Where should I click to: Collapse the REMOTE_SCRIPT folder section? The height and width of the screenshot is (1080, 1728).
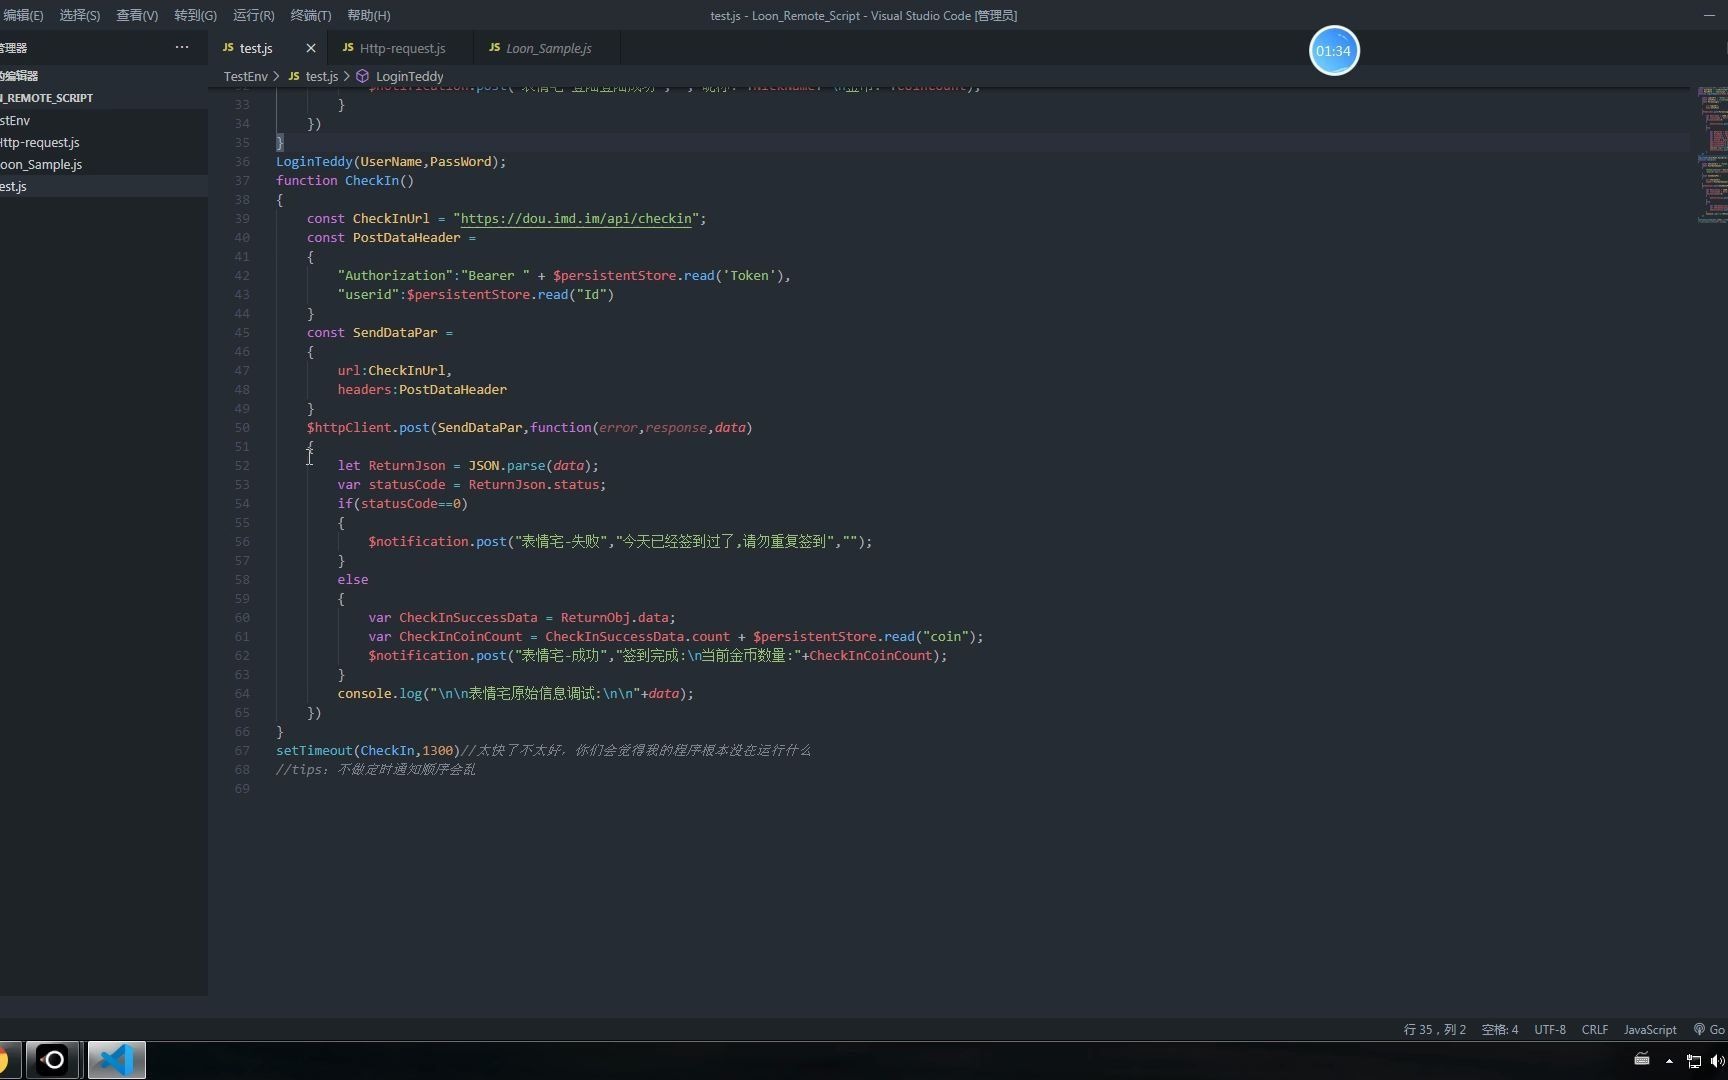[104, 98]
